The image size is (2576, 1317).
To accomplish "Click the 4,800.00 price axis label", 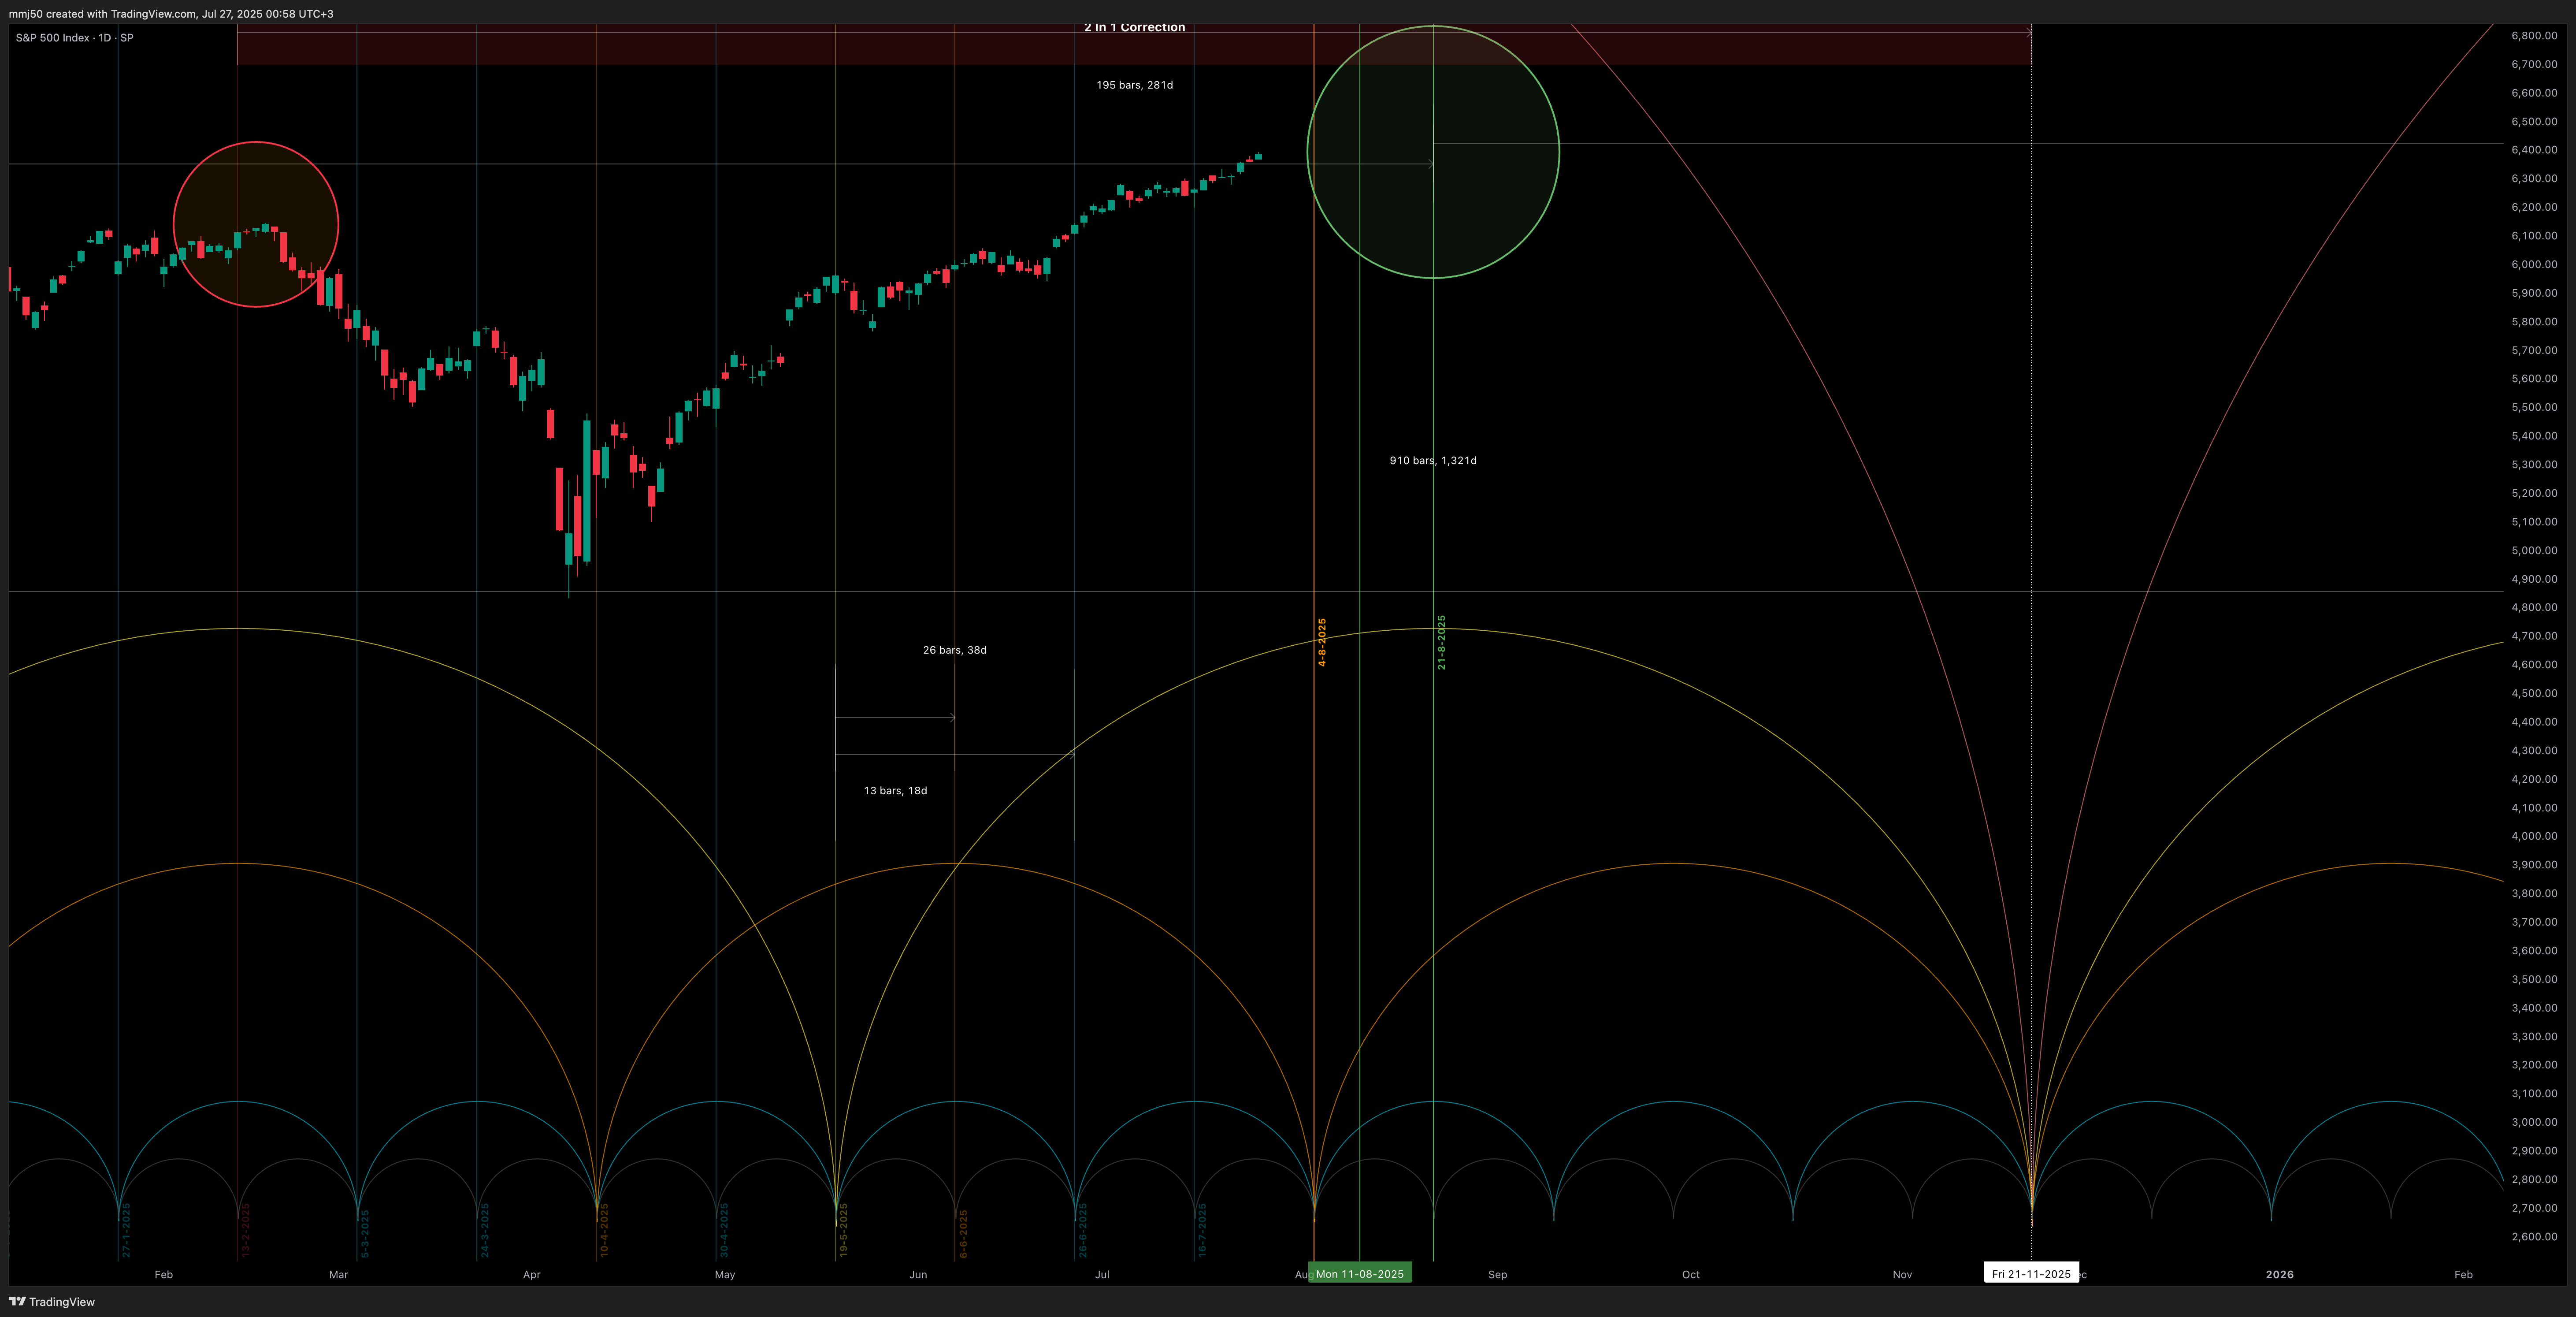I will (2534, 608).
